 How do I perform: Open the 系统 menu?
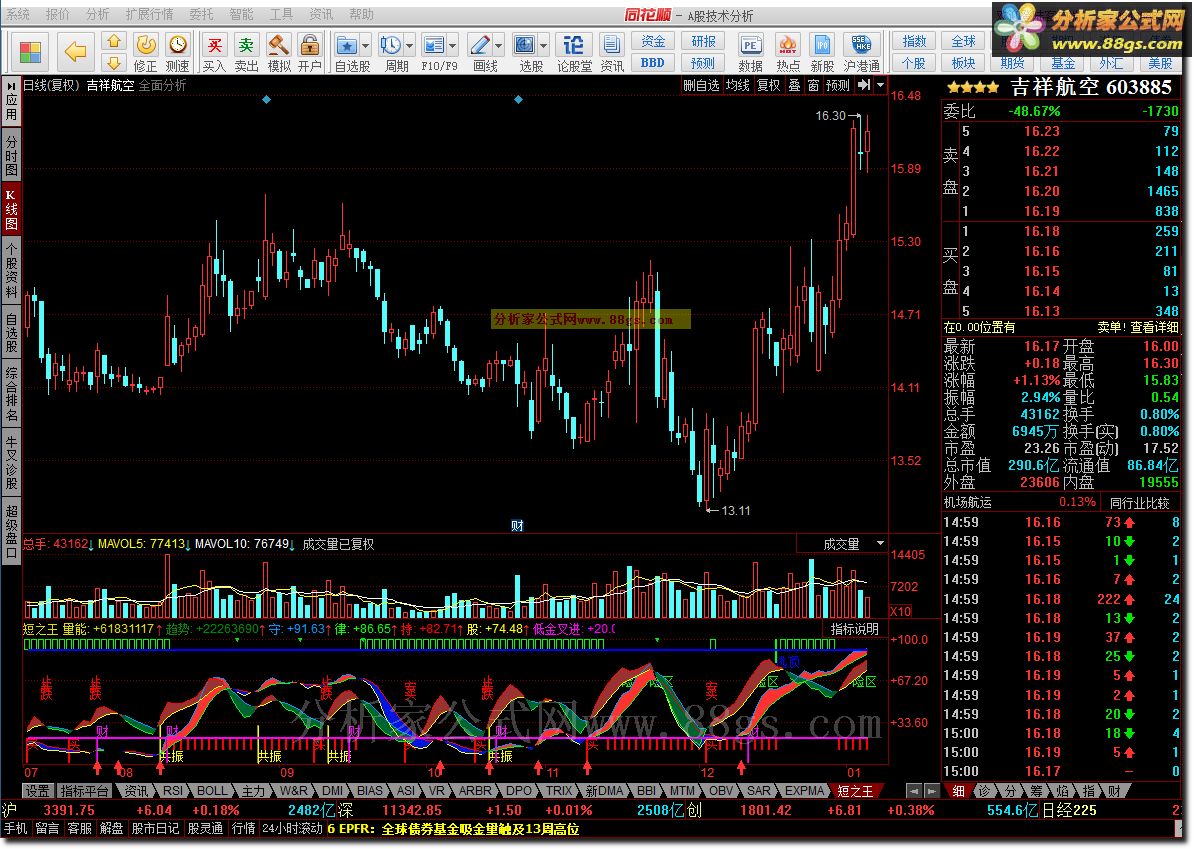click(x=18, y=14)
